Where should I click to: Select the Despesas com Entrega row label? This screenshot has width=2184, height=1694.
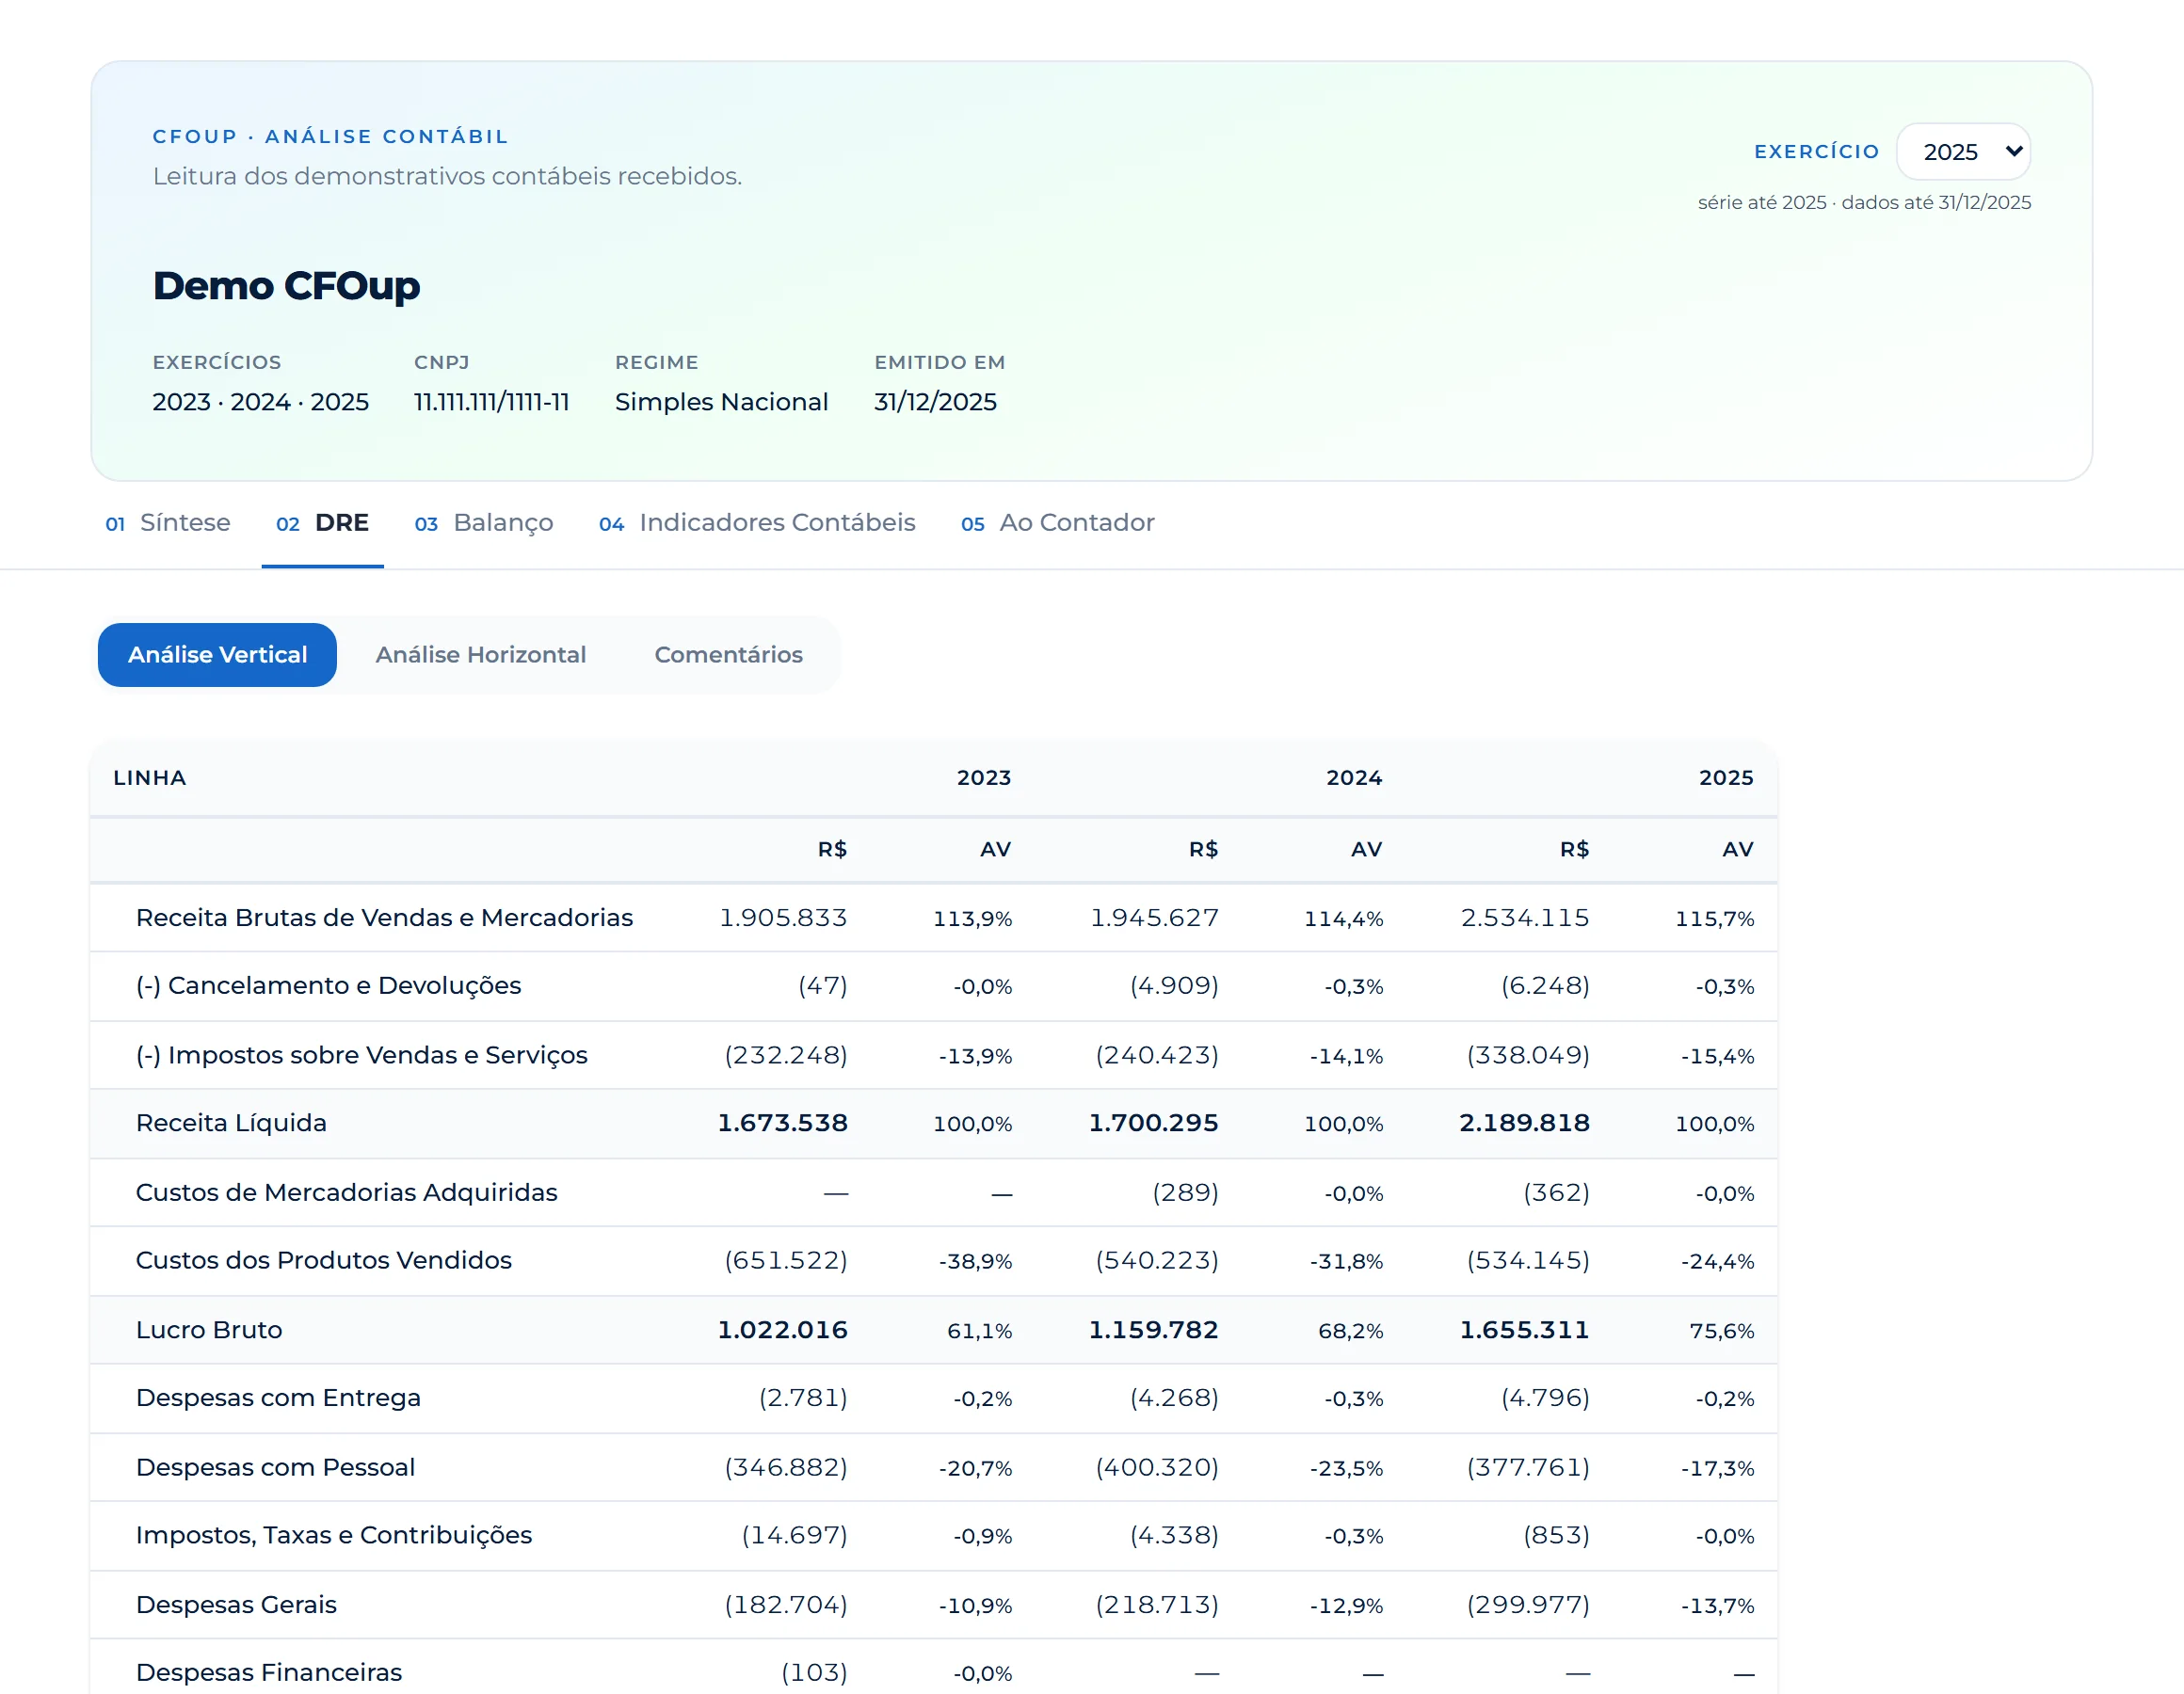(x=278, y=1398)
